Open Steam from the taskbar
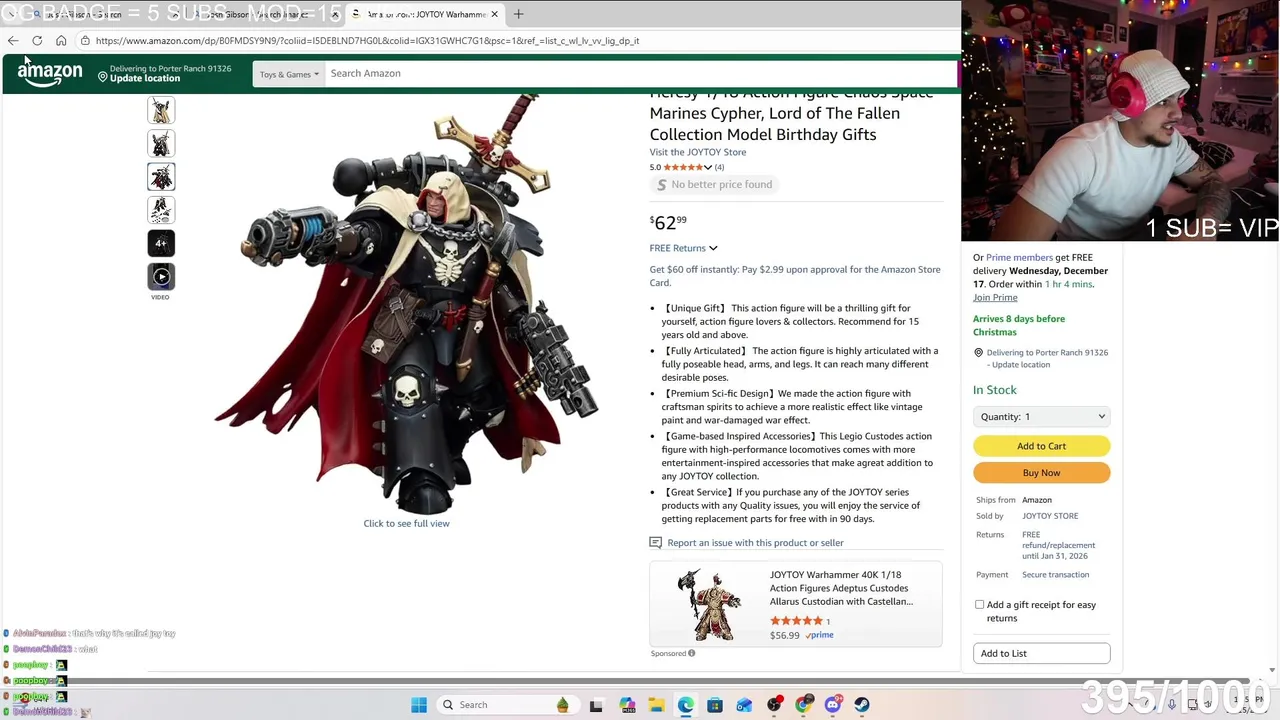This screenshot has height=720, width=1280. 862,705
